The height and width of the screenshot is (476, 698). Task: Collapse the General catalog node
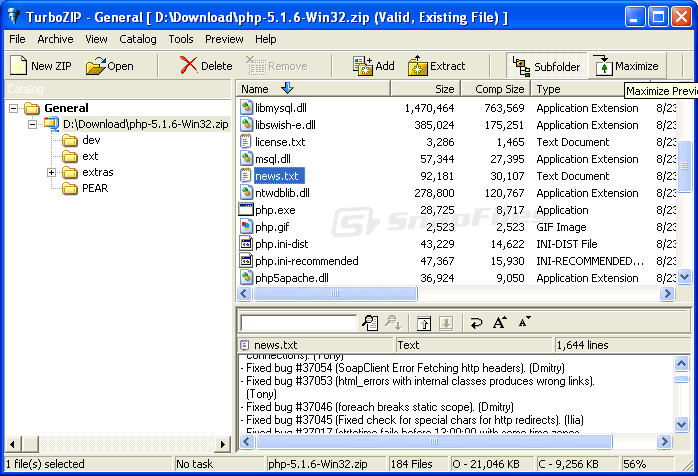click(14, 108)
